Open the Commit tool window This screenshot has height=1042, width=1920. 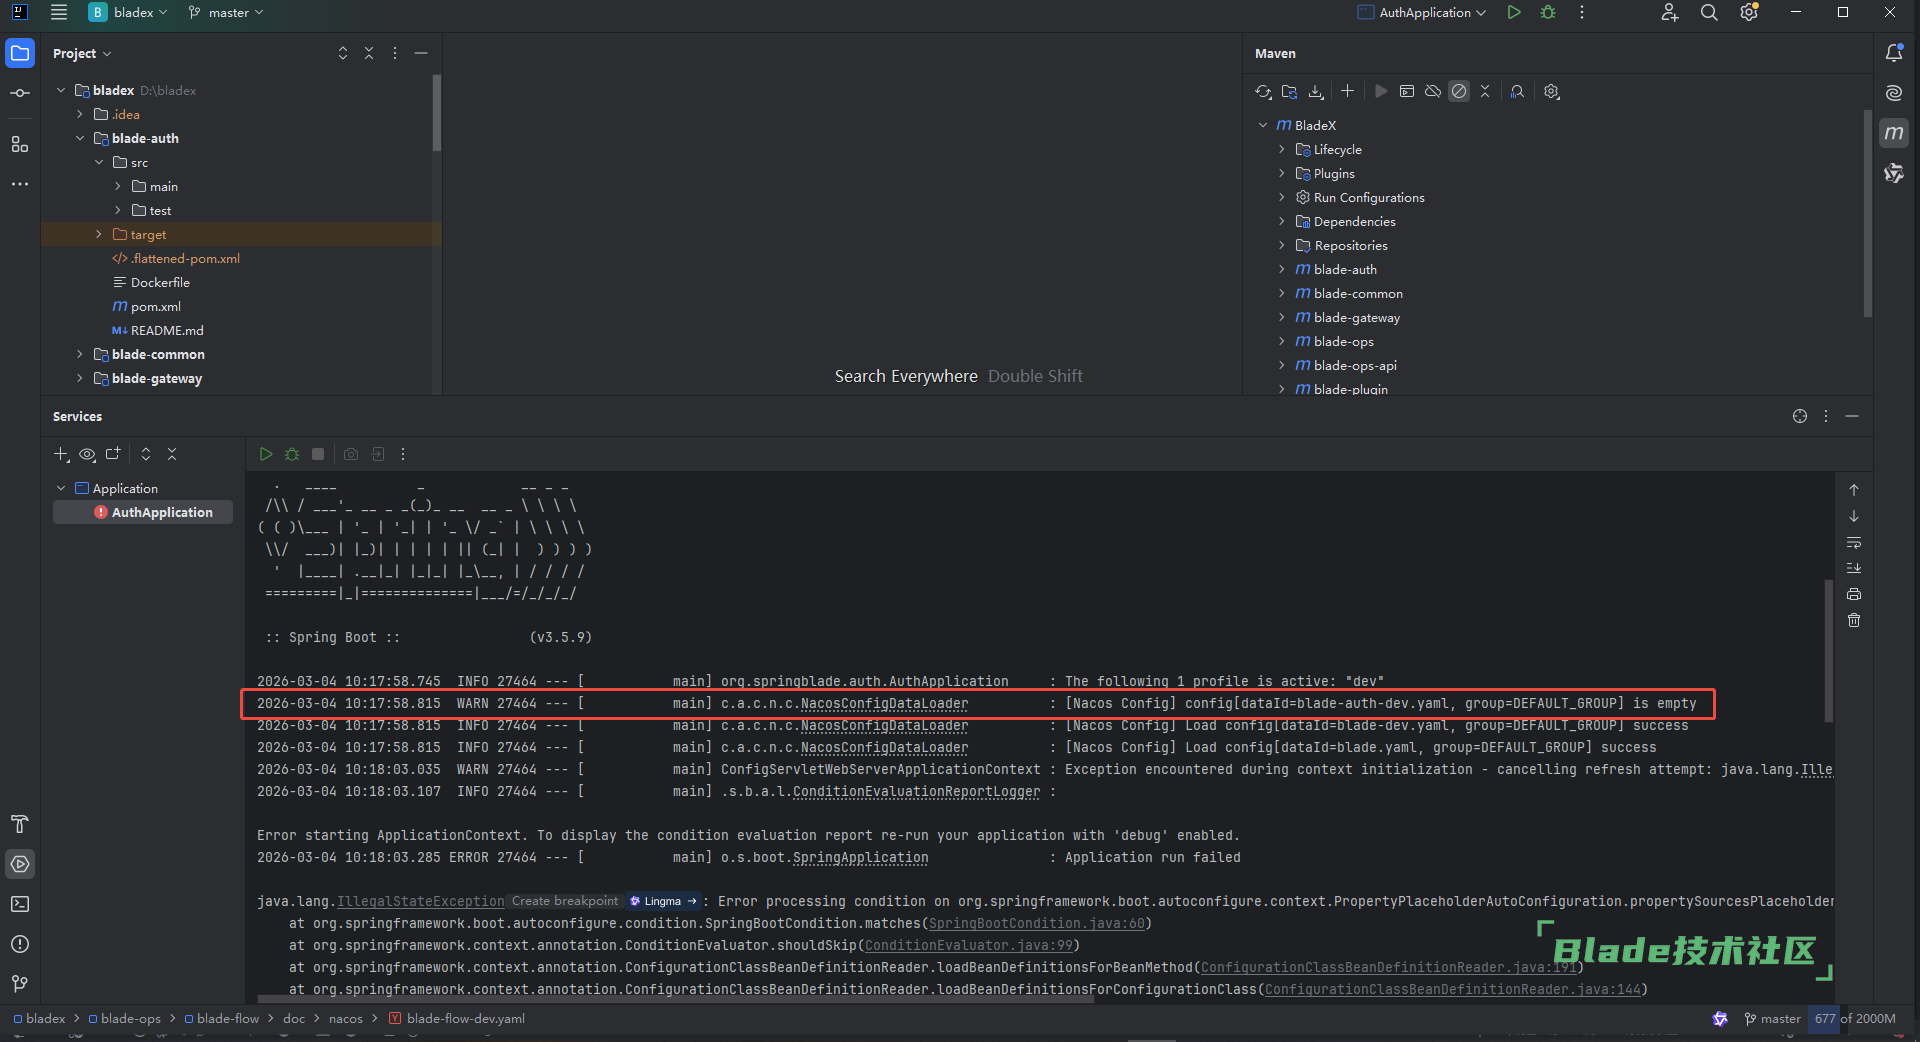20,93
